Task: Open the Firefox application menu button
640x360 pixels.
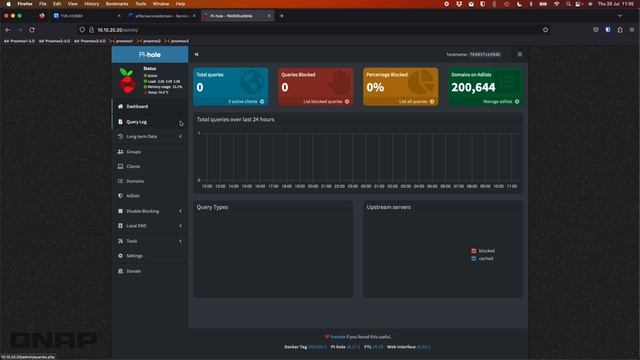Action: (x=632, y=30)
